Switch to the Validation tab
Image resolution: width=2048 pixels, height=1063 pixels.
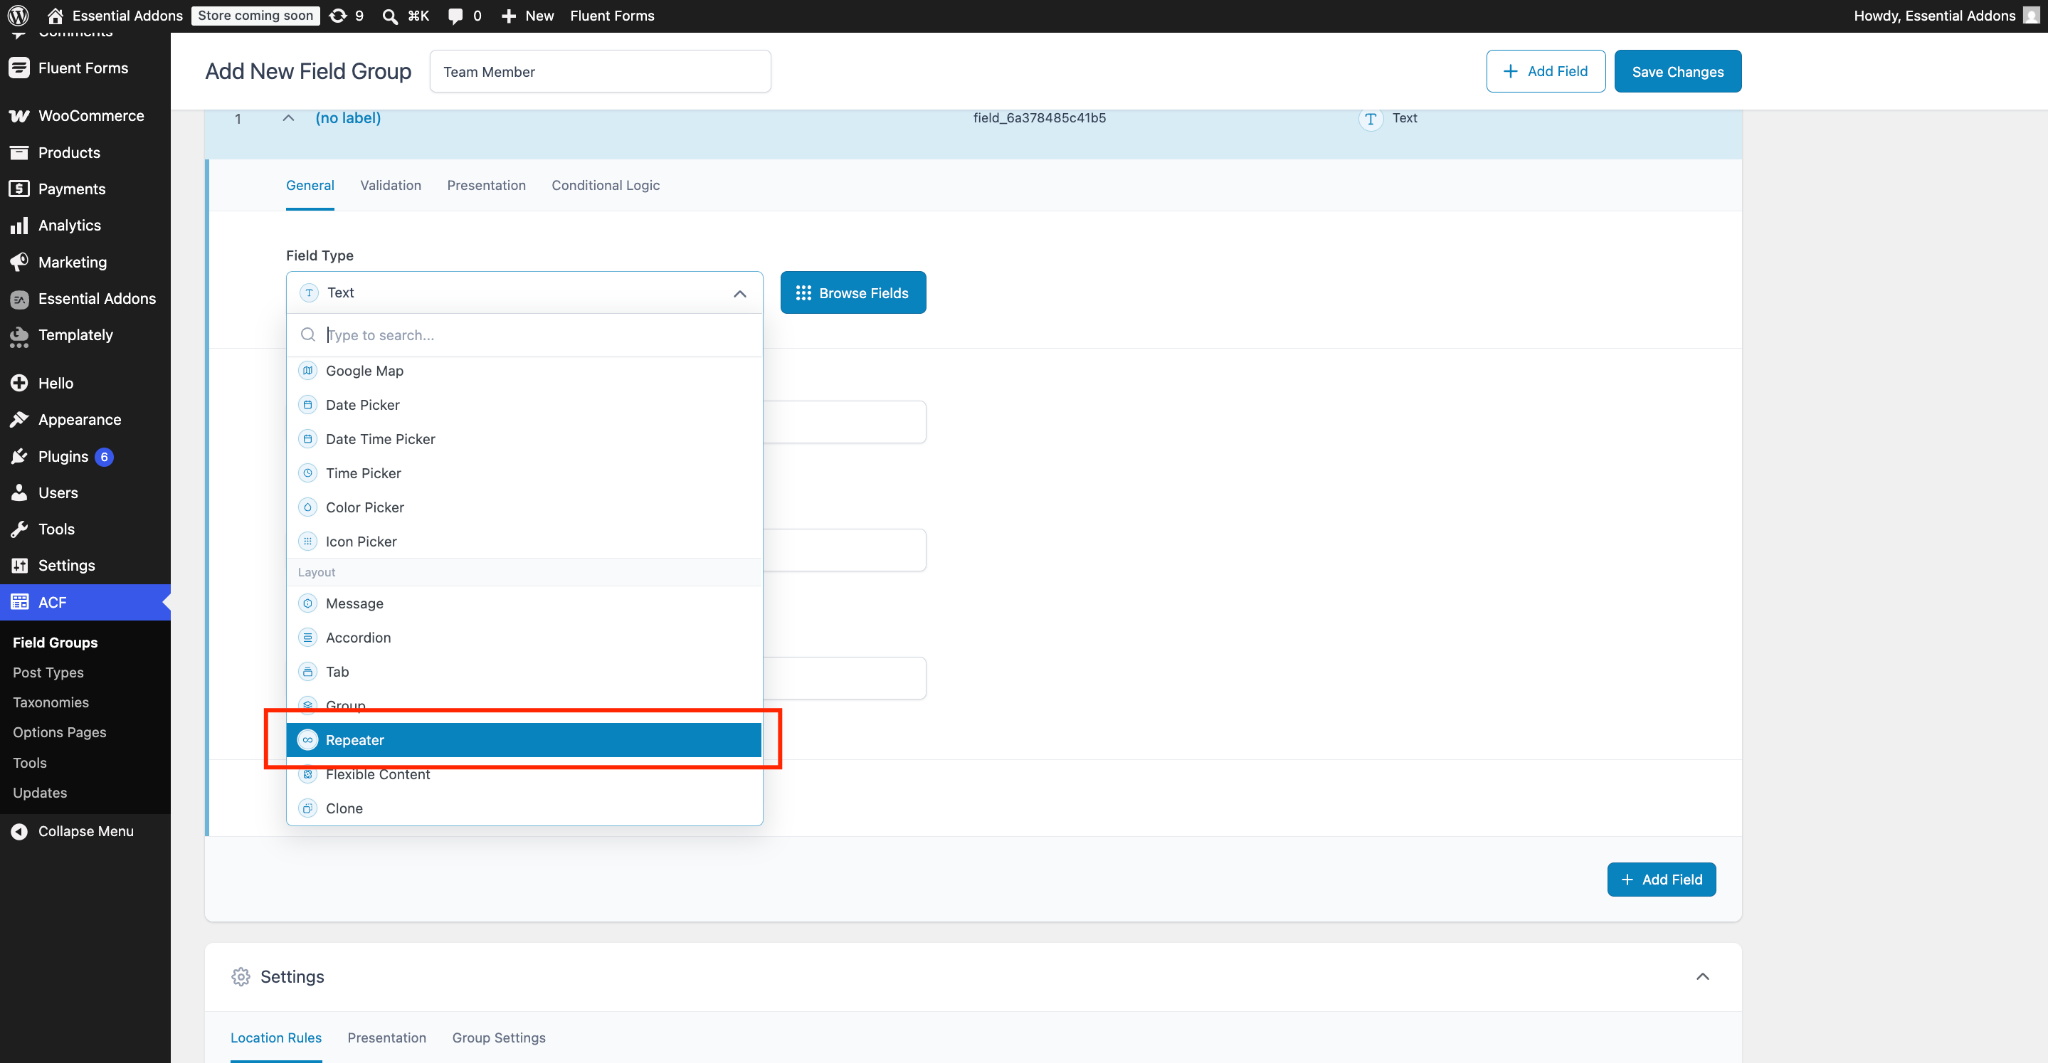[391, 186]
